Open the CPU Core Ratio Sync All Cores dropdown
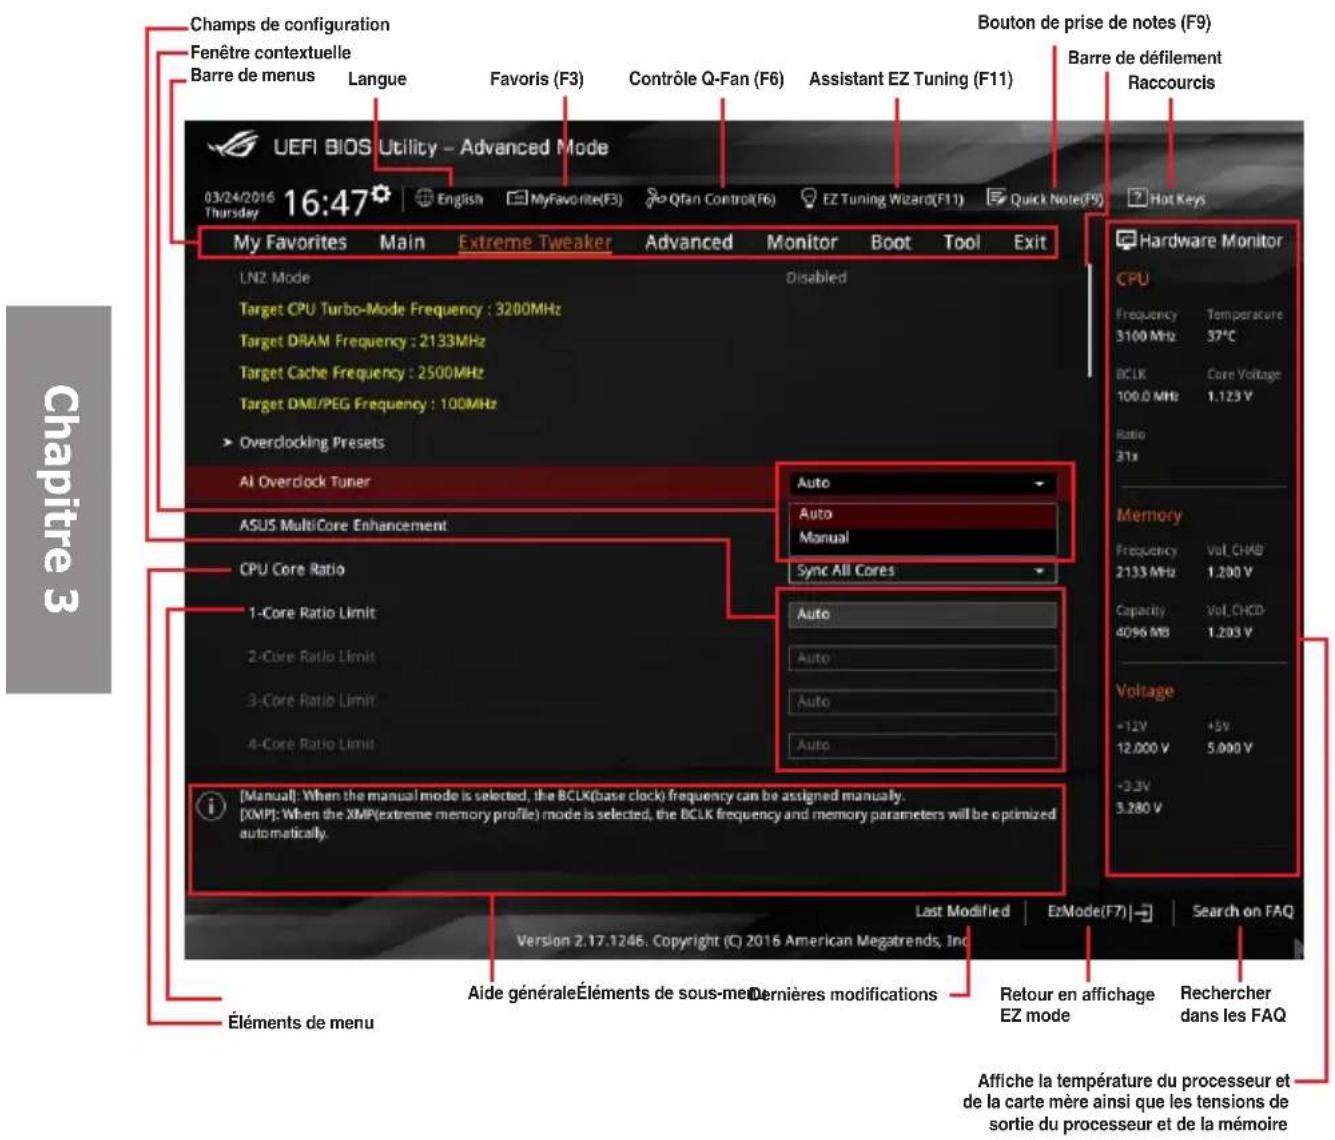Screen dimensions: 1335x1140 [x=922, y=571]
